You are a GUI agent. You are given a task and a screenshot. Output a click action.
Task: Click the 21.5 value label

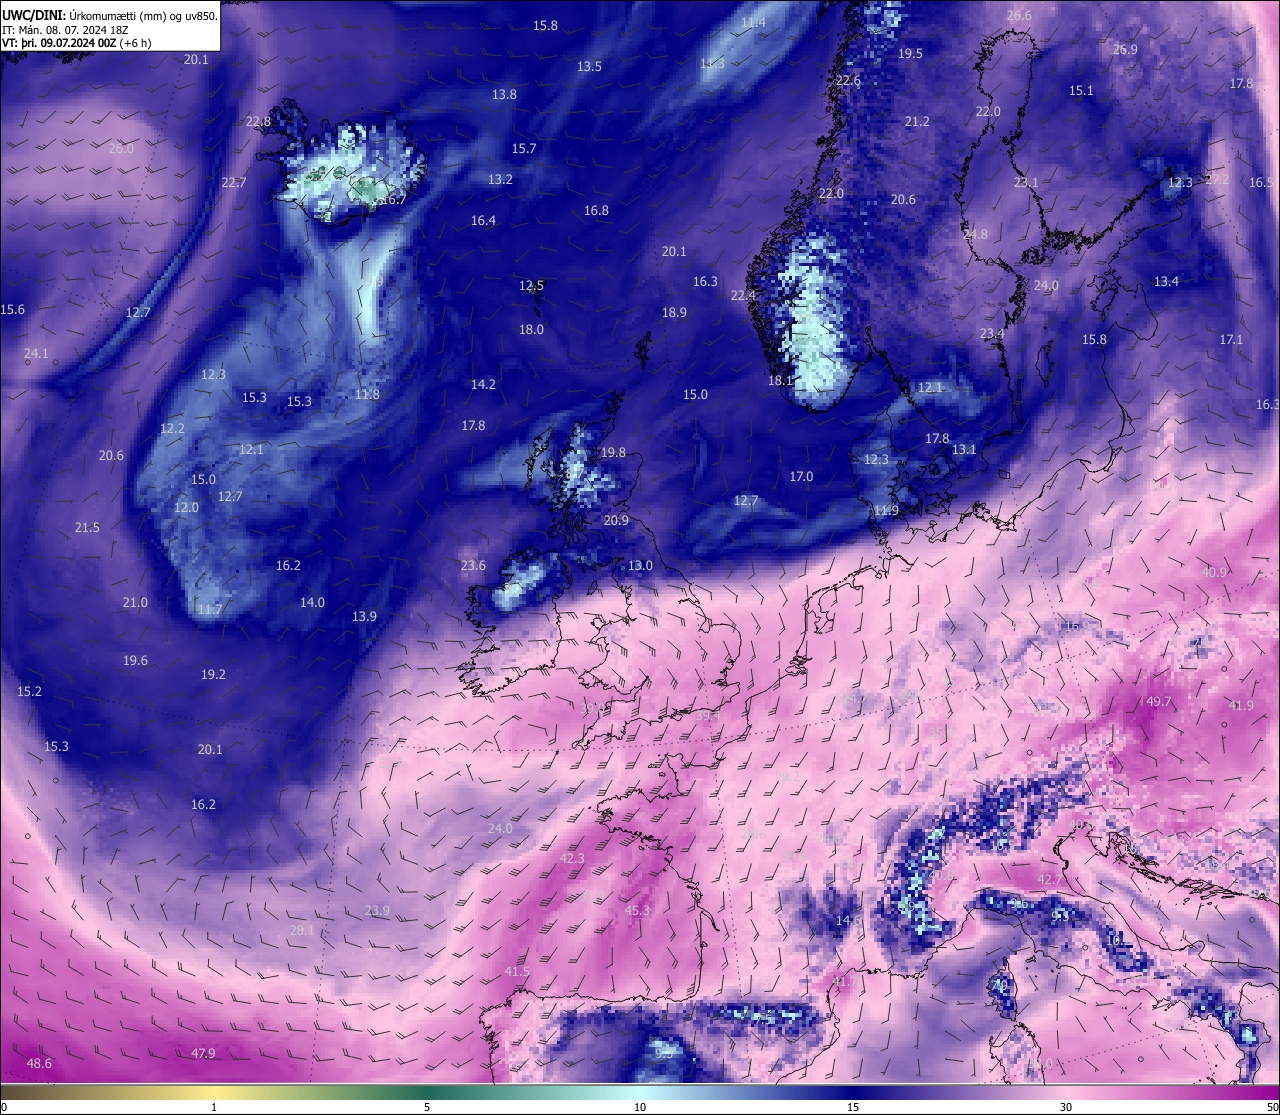click(x=87, y=528)
